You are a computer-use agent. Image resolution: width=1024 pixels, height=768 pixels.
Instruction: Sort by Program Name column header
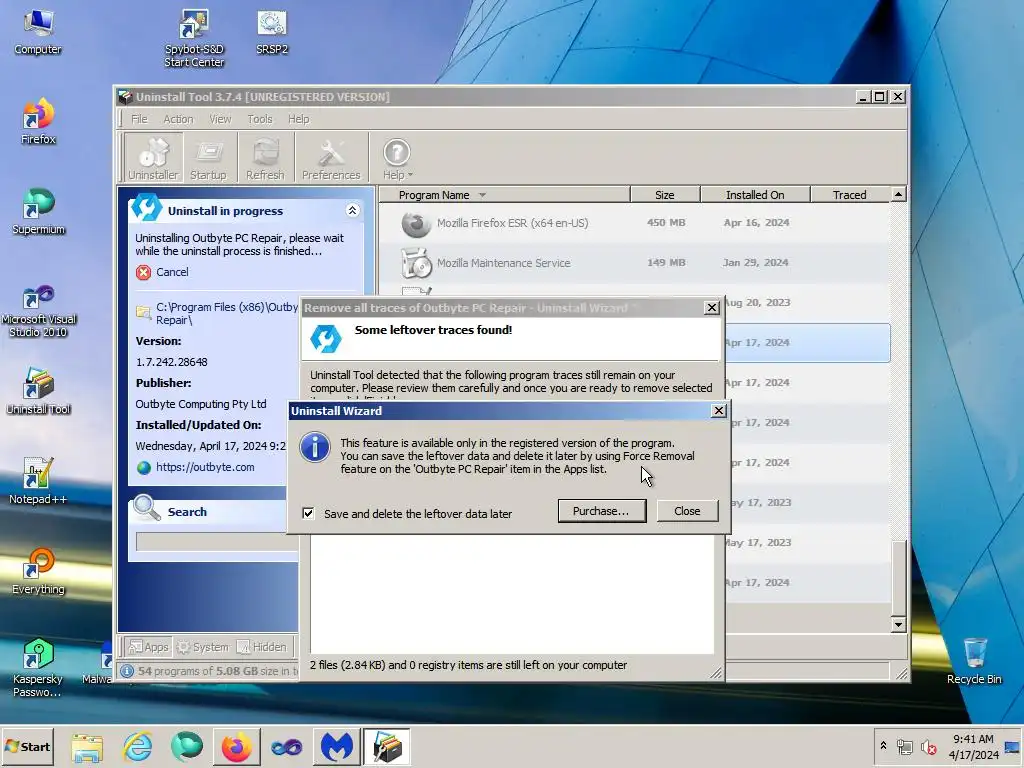(504, 195)
